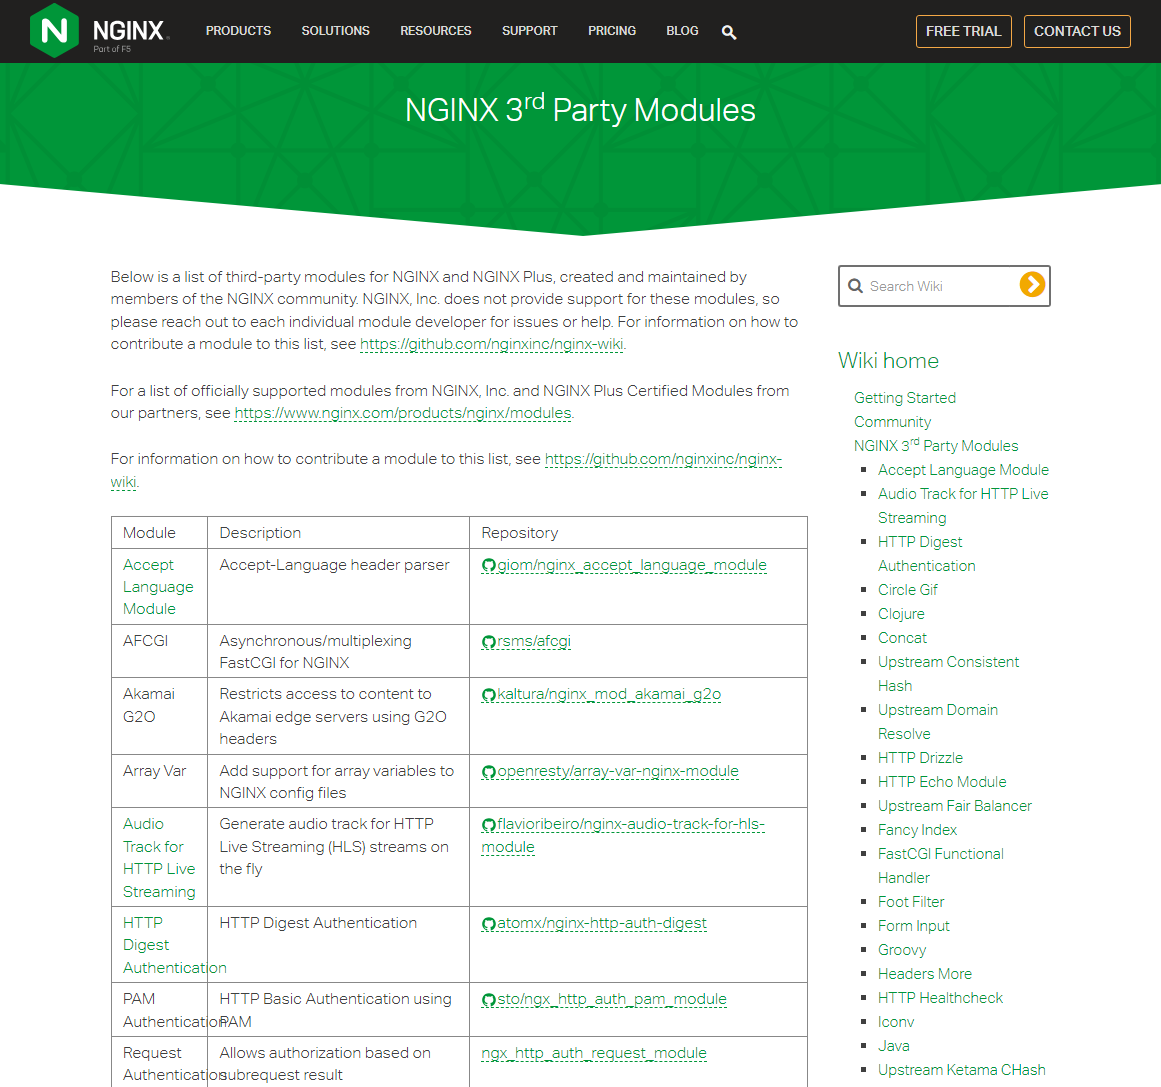
Task: Click the CONTACT US button
Action: click(x=1077, y=31)
